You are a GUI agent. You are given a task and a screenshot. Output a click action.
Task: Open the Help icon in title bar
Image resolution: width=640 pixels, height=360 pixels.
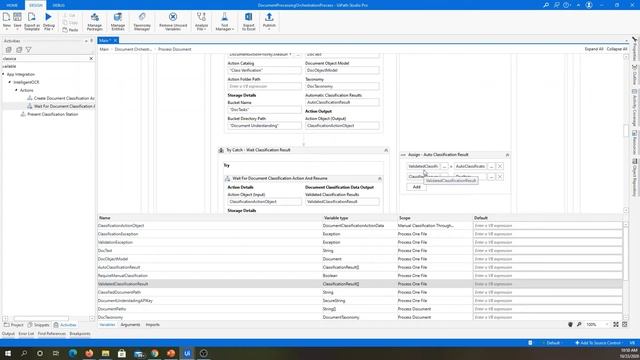tap(566, 5)
